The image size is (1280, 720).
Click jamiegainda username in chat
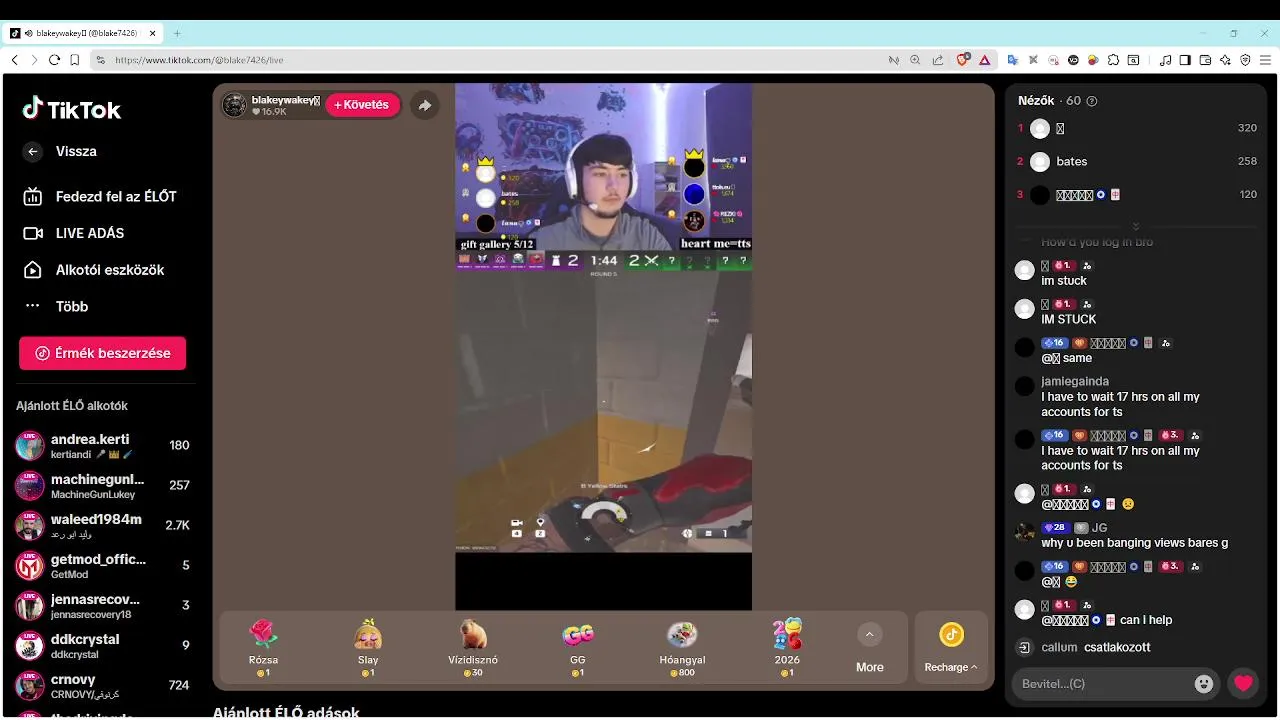coord(1075,381)
